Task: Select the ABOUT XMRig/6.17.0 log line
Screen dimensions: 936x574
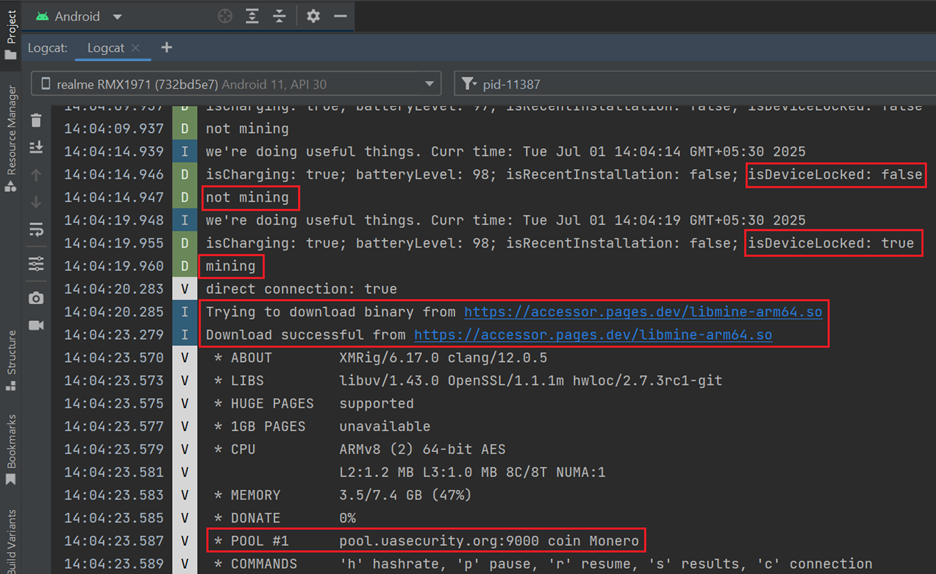Action: [x=380, y=358]
